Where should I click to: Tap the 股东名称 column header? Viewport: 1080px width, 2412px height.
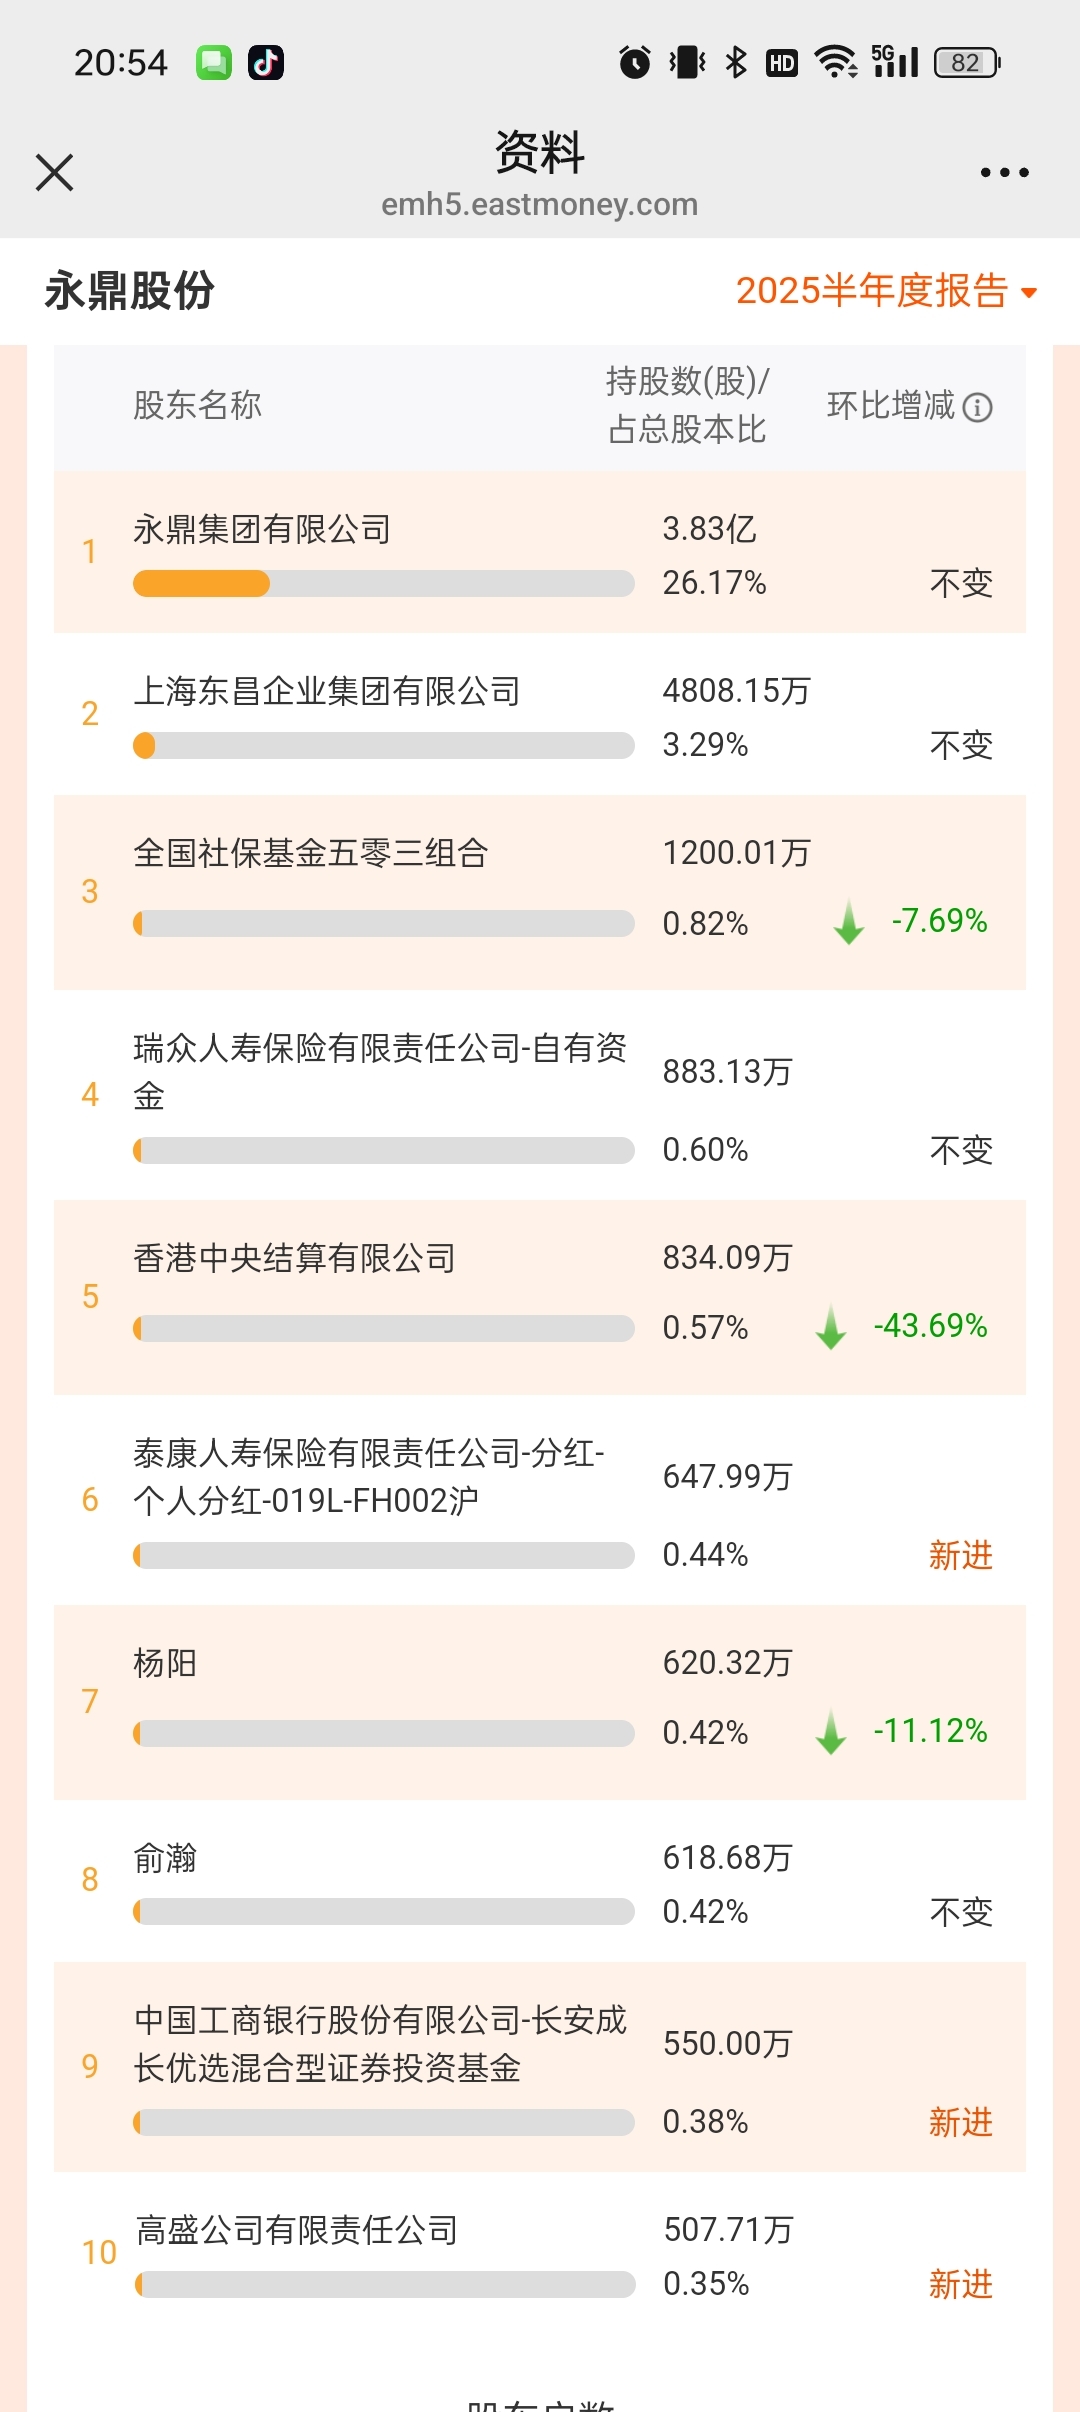coord(197,405)
